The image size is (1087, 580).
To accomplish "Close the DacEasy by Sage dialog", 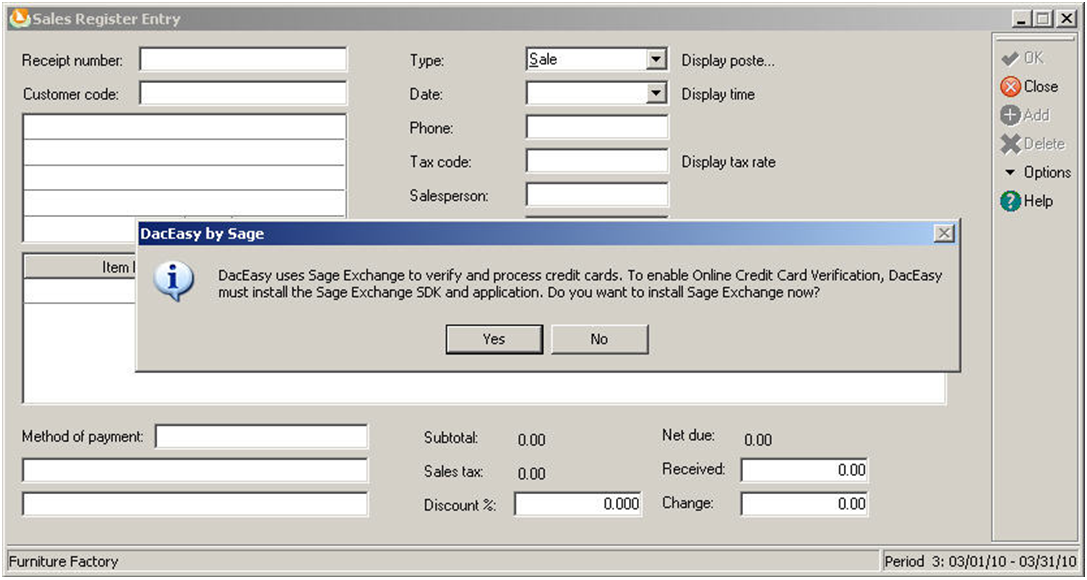I will (943, 234).
